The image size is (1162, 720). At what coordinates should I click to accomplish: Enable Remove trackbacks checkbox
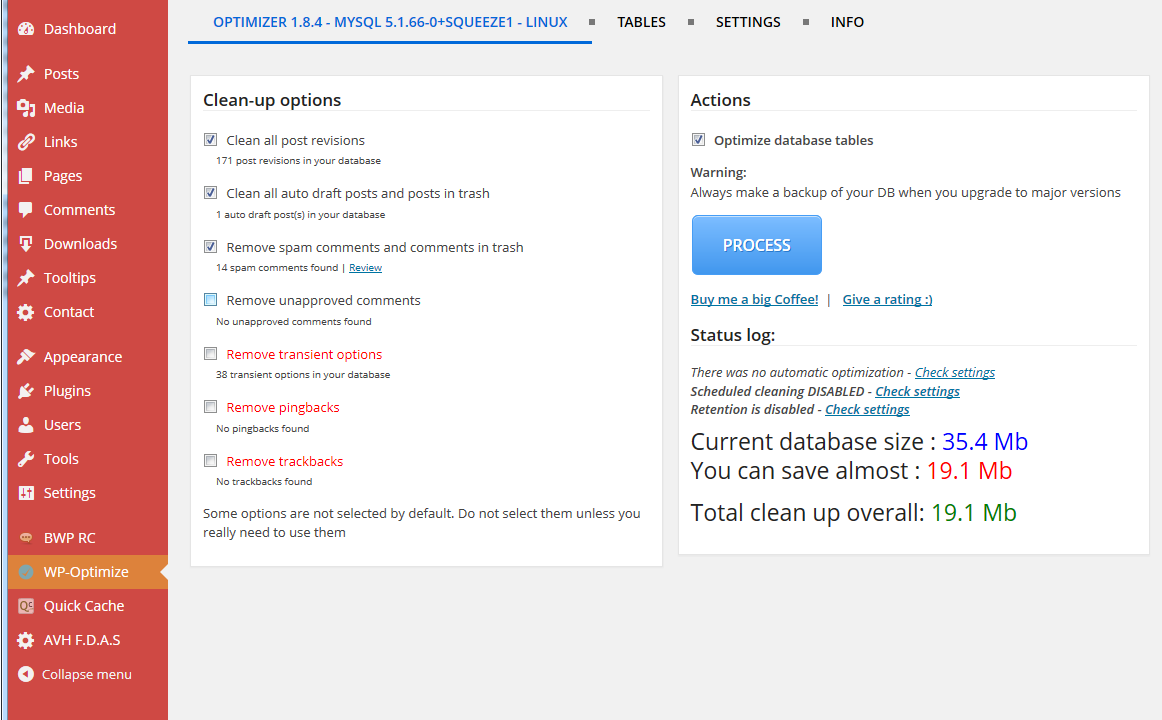[210, 461]
